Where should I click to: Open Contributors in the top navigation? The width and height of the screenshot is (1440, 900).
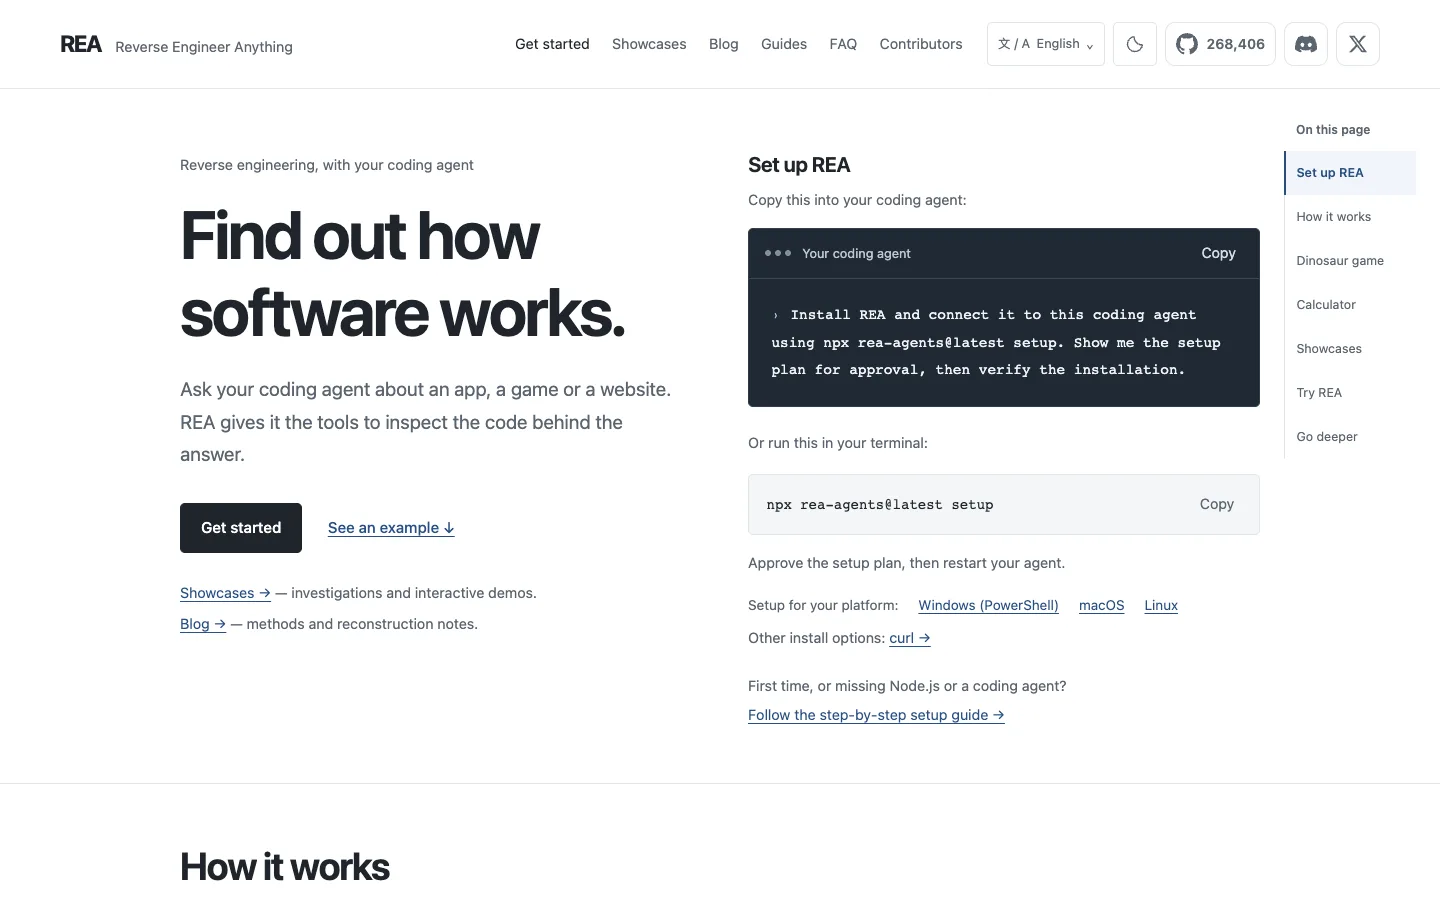point(921,44)
